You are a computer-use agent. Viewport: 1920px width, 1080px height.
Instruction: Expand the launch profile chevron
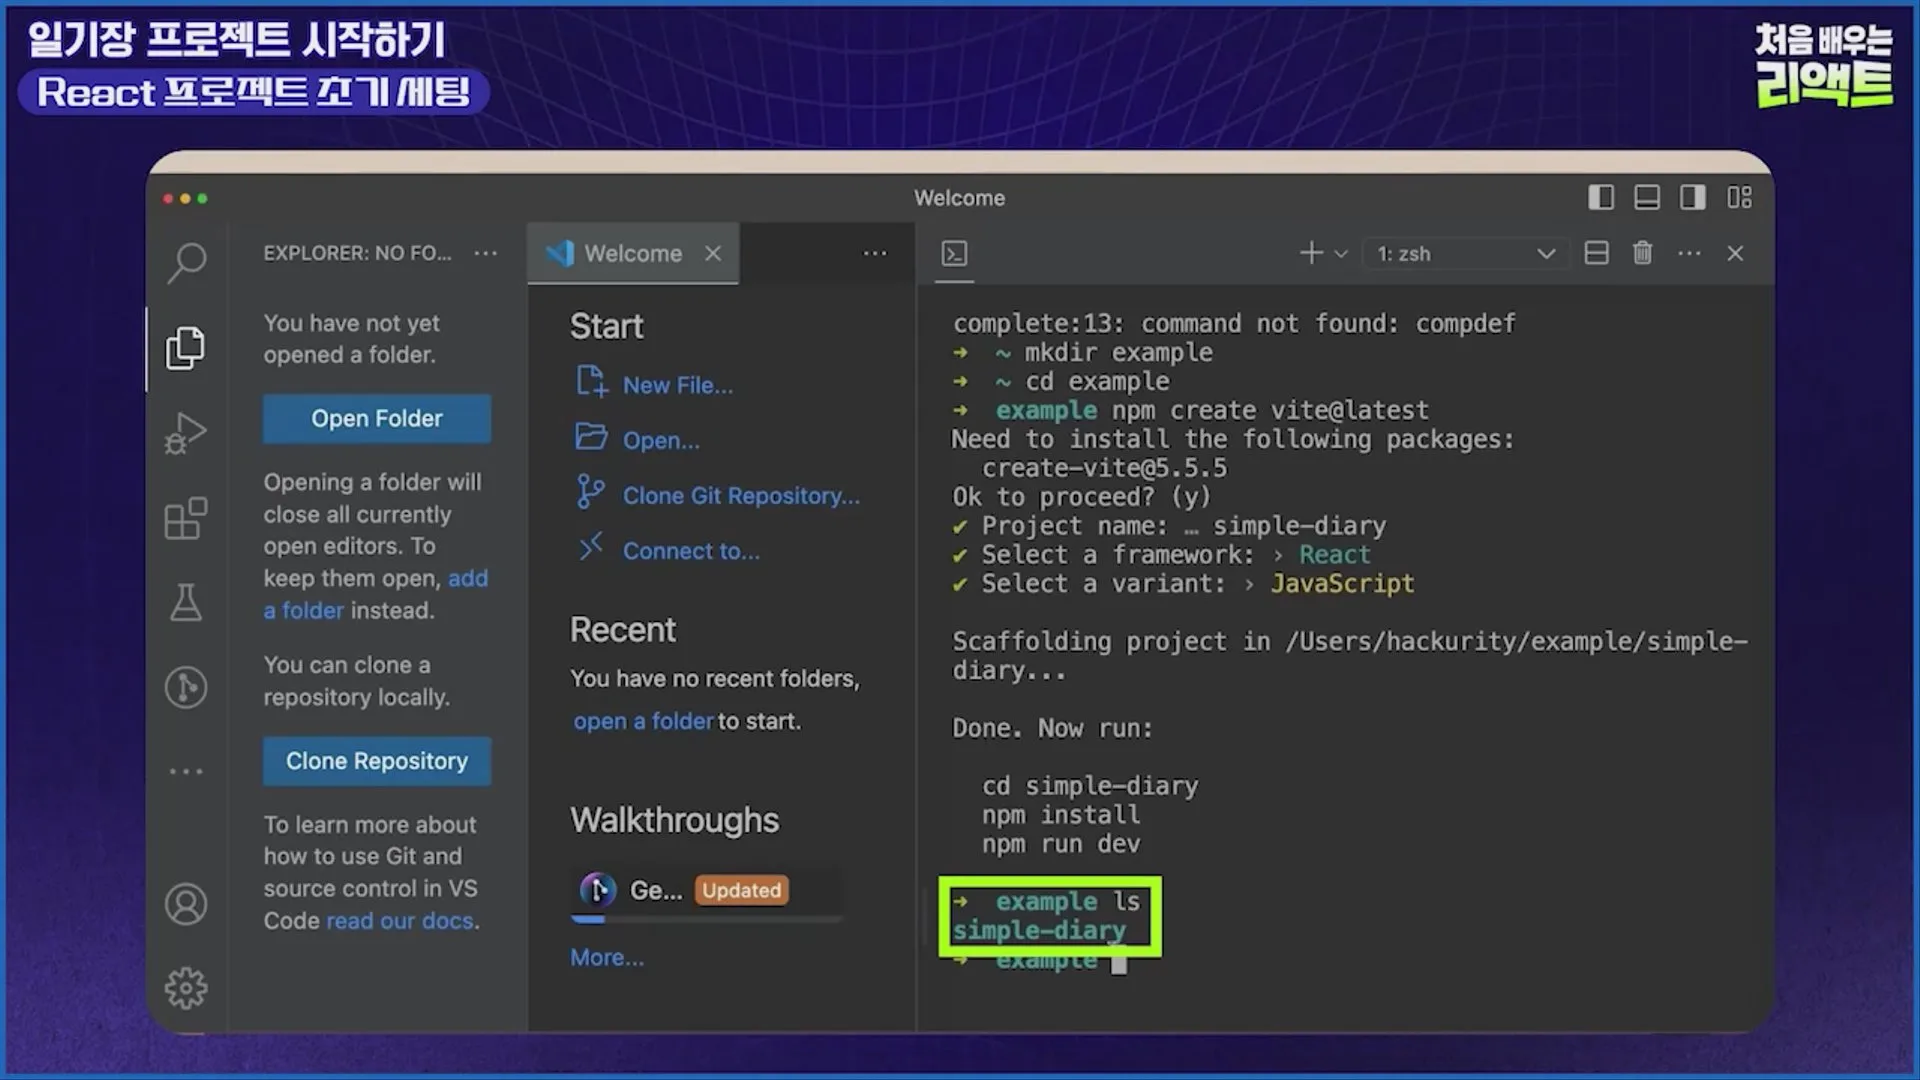(x=1341, y=254)
